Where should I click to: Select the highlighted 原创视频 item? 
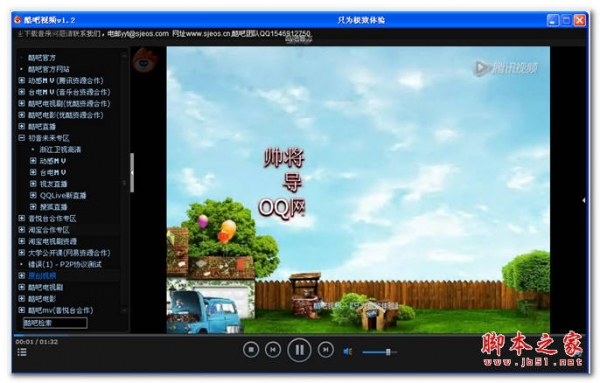42,275
